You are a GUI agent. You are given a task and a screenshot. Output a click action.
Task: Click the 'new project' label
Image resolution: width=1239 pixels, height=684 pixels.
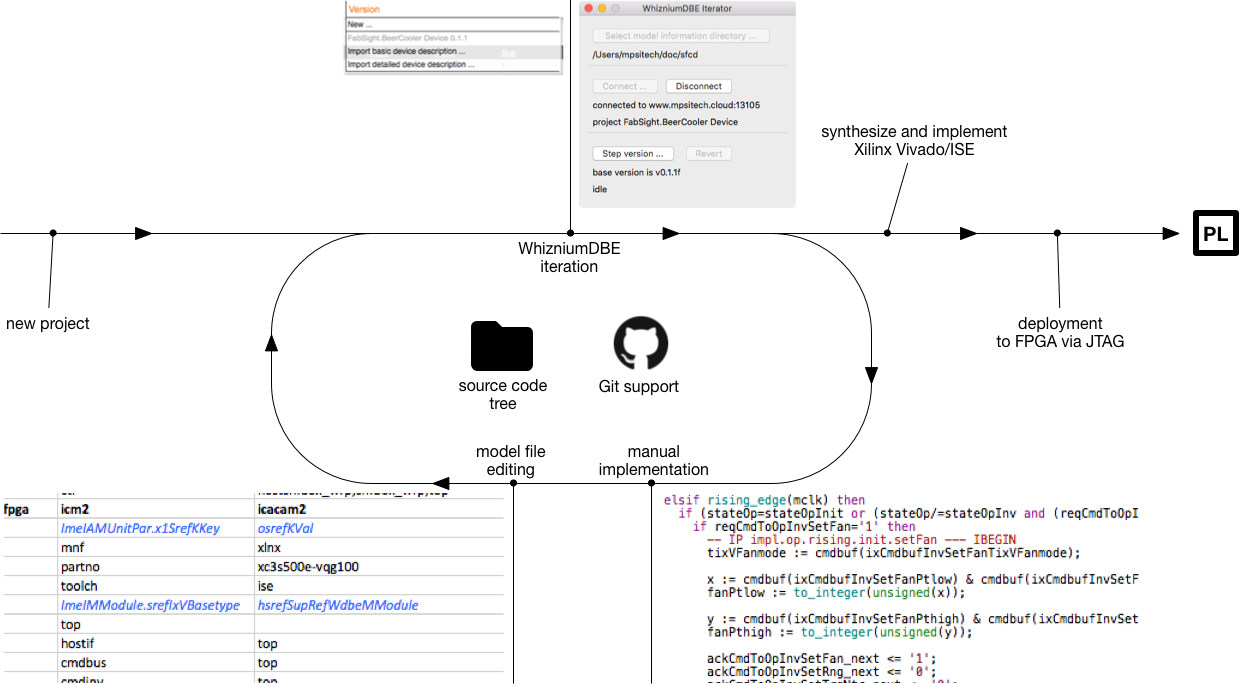tap(48, 323)
